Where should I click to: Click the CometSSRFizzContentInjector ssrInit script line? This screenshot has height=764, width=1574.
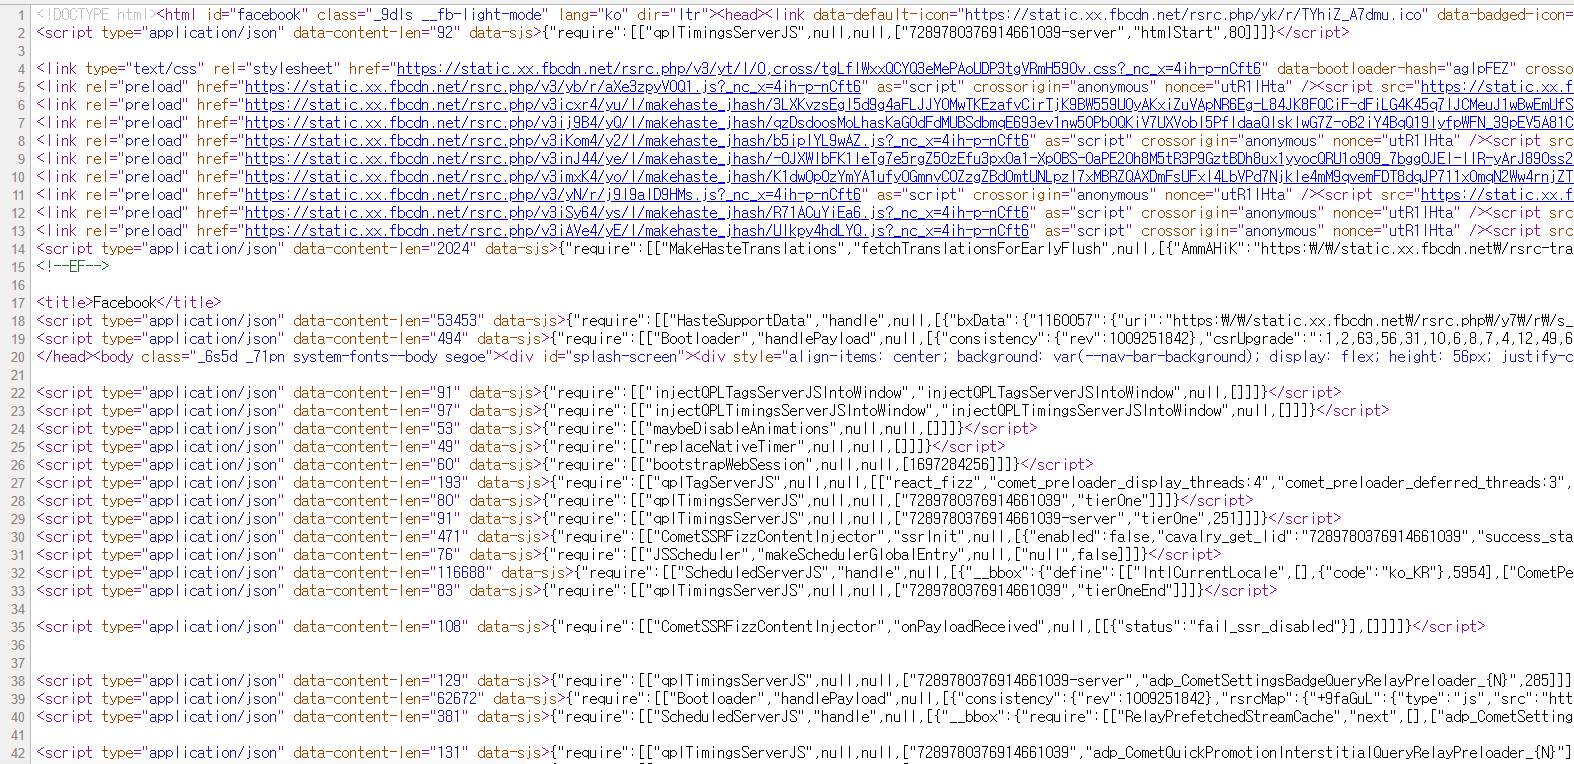(x=805, y=536)
